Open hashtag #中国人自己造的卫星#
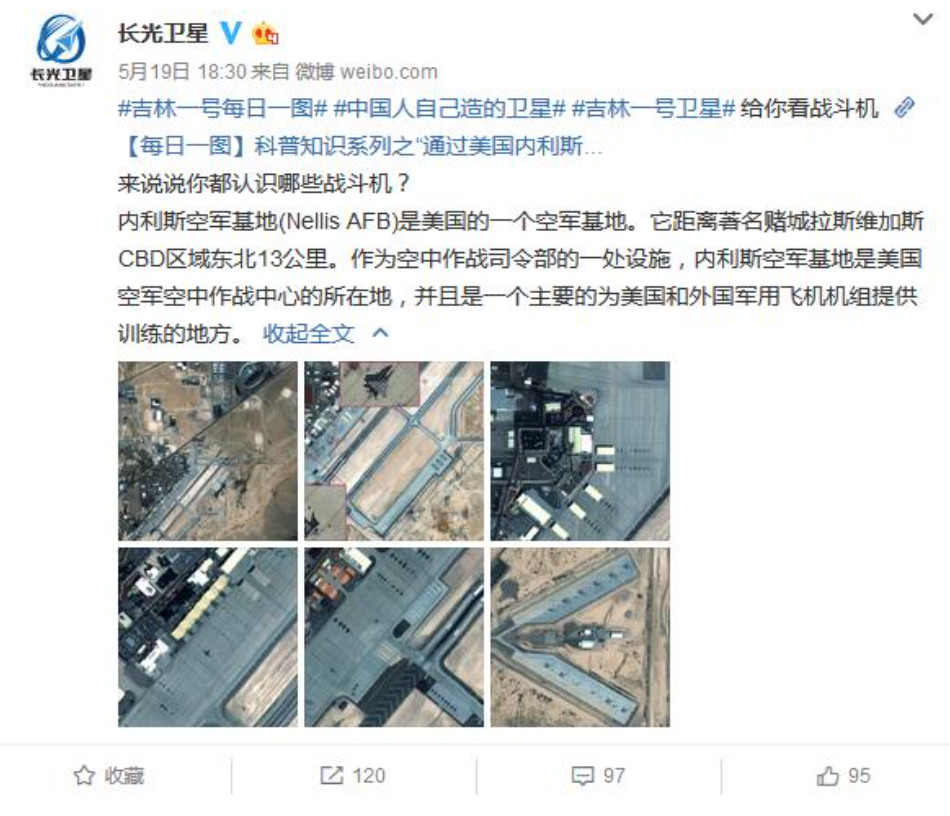Image resolution: width=950 pixels, height=816 pixels. tap(450, 108)
